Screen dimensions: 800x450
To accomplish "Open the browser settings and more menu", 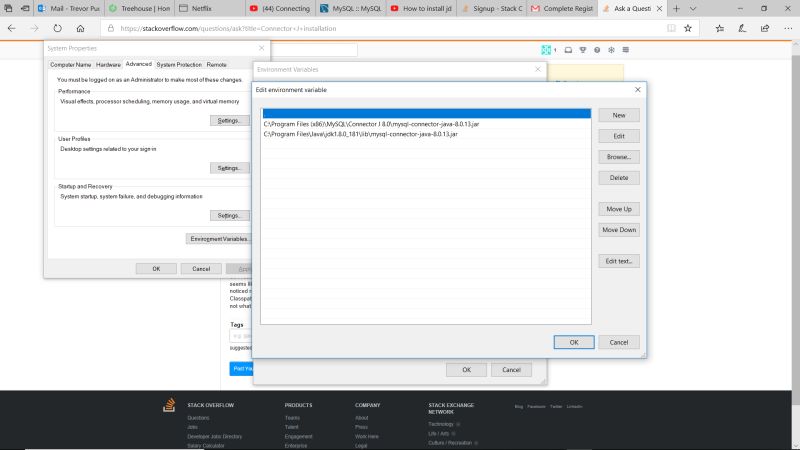I will tap(788, 29).
